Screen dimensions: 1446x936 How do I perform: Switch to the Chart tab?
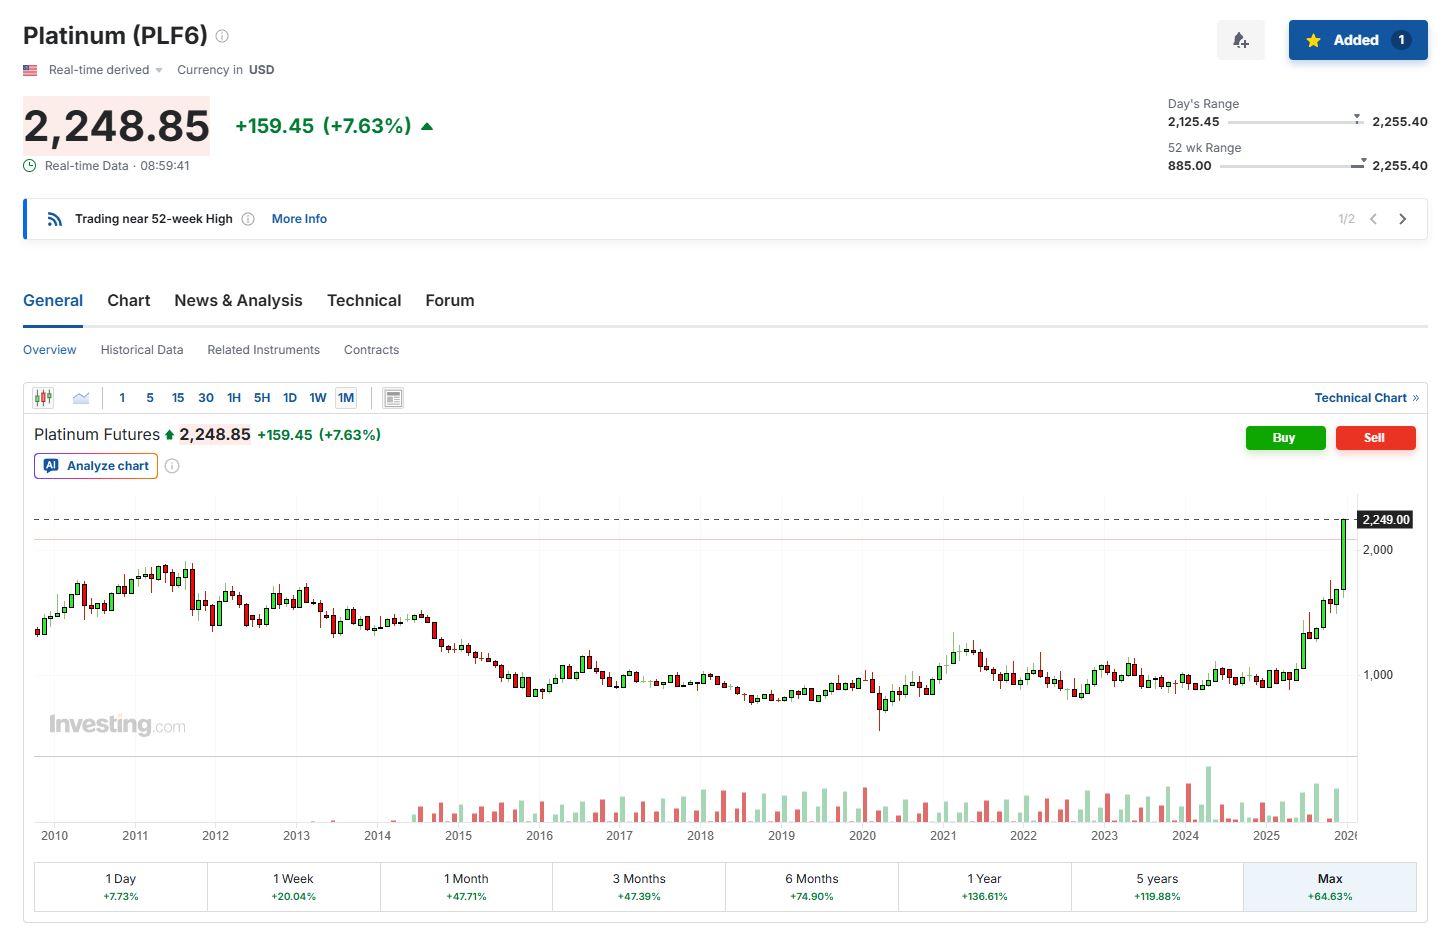129,300
